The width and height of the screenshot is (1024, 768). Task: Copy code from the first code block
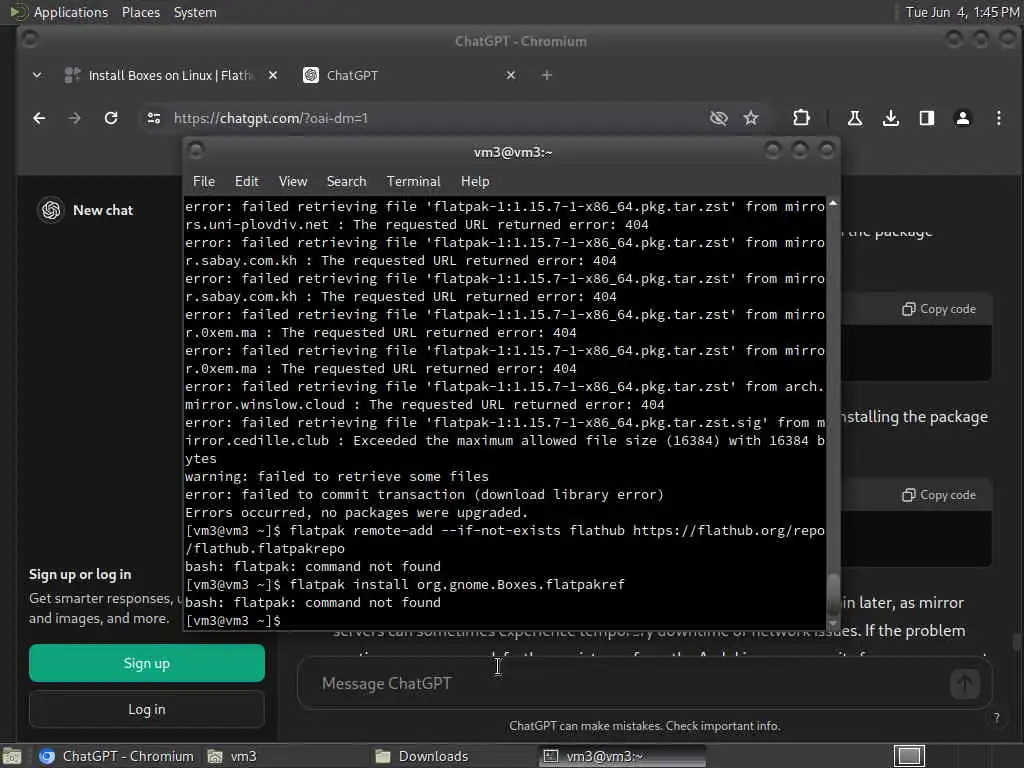[939, 309]
